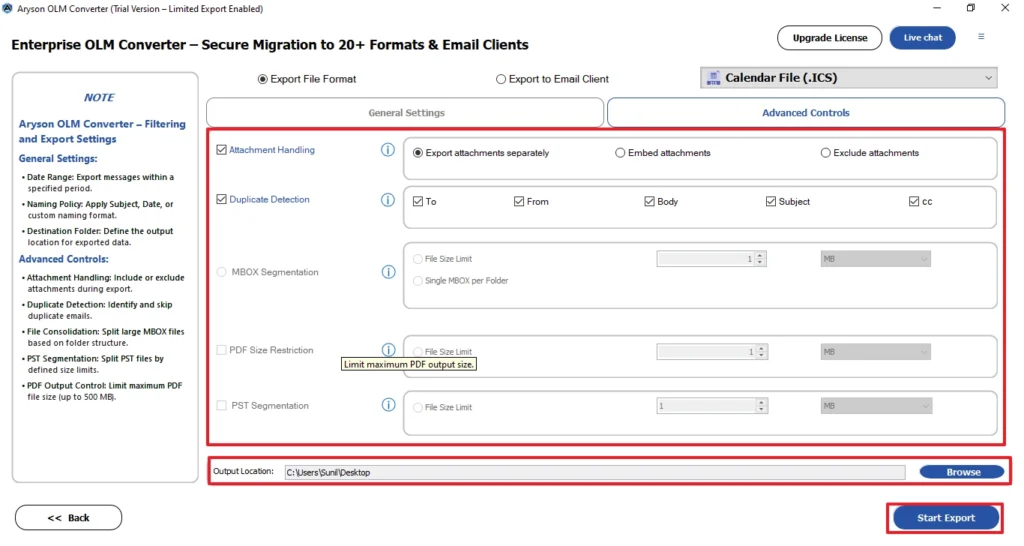Click the PDF Size Restriction info icon
Screen dimensions: 1024x546
389,349
